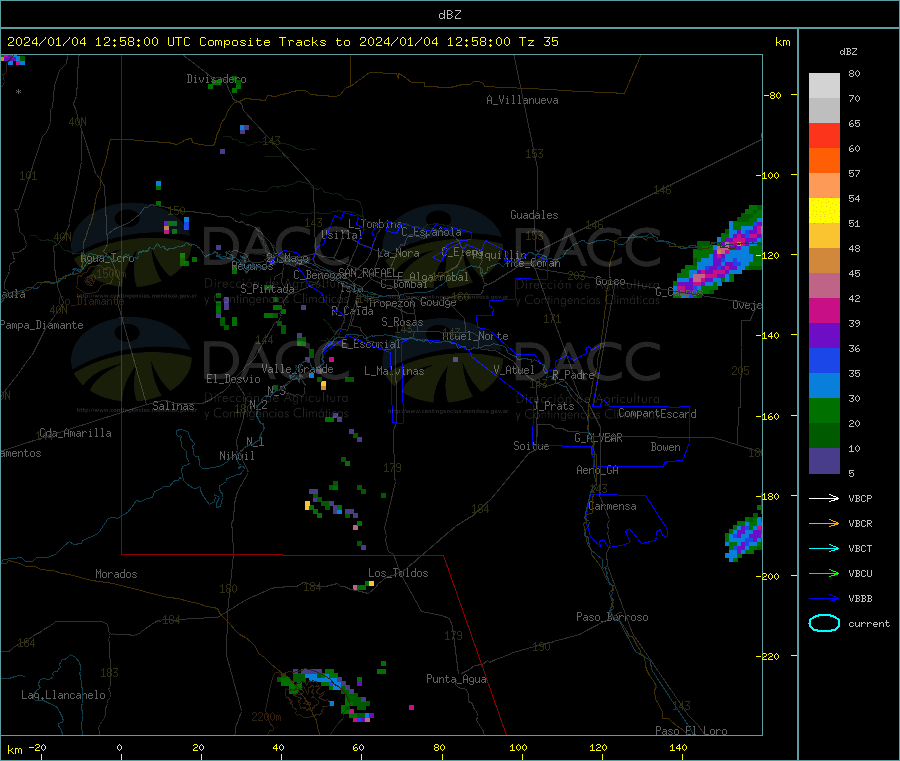This screenshot has width=900, height=761.
Task: Click the green VBCU arrow legend icon
Action: [824, 573]
